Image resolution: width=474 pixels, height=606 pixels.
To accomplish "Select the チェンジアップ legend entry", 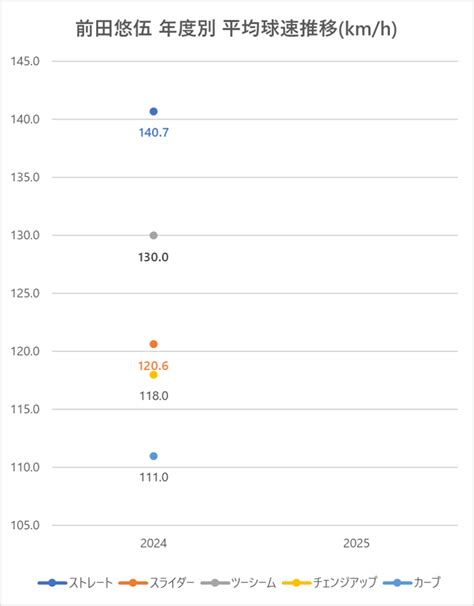I will click(329, 583).
